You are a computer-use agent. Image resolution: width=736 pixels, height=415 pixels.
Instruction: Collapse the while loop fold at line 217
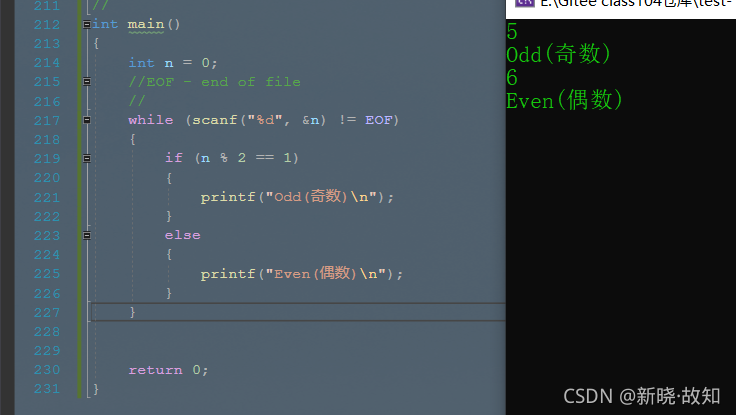(x=87, y=120)
